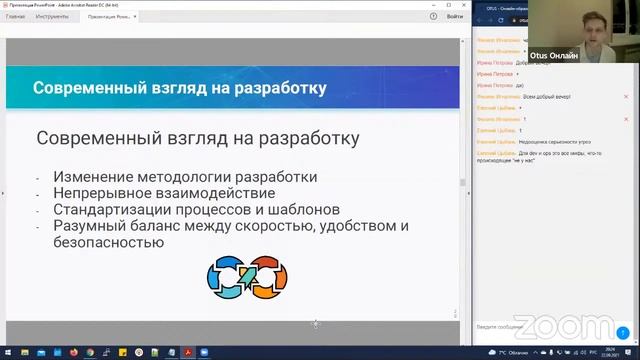Open the weather widget showing 7°C
Viewport: 640px width, 360px height.
pos(508,352)
